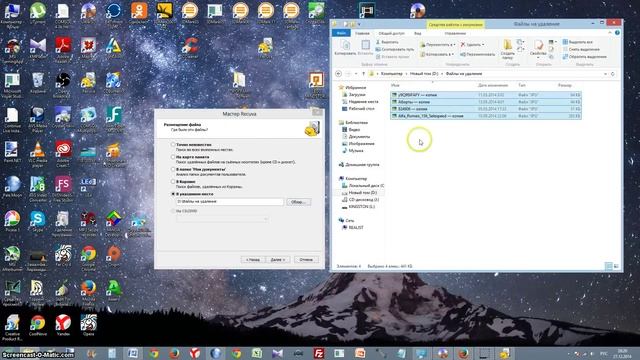Click Cancel button in Recuva wizard

pyautogui.click(x=306, y=260)
